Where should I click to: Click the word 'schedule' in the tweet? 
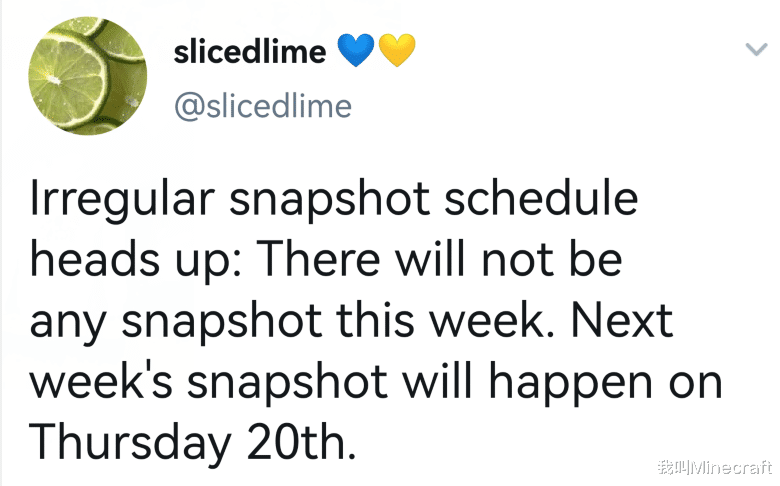[x=541, y=197]
